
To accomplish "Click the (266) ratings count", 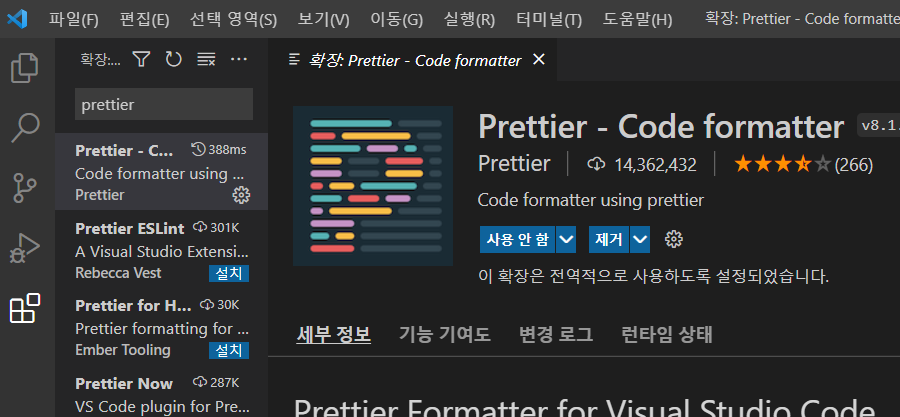I will coord(854,165).
